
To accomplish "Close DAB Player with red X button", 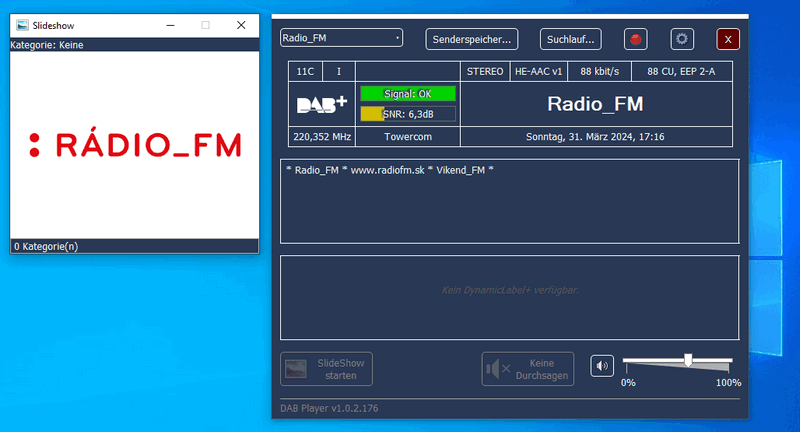I will [x=728, y=39].
